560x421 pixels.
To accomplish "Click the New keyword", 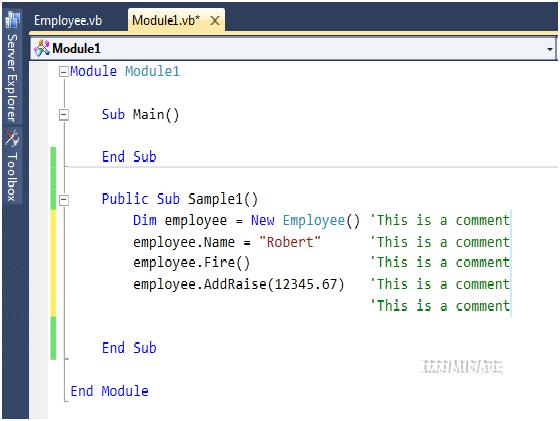I will tap(262, 220).
